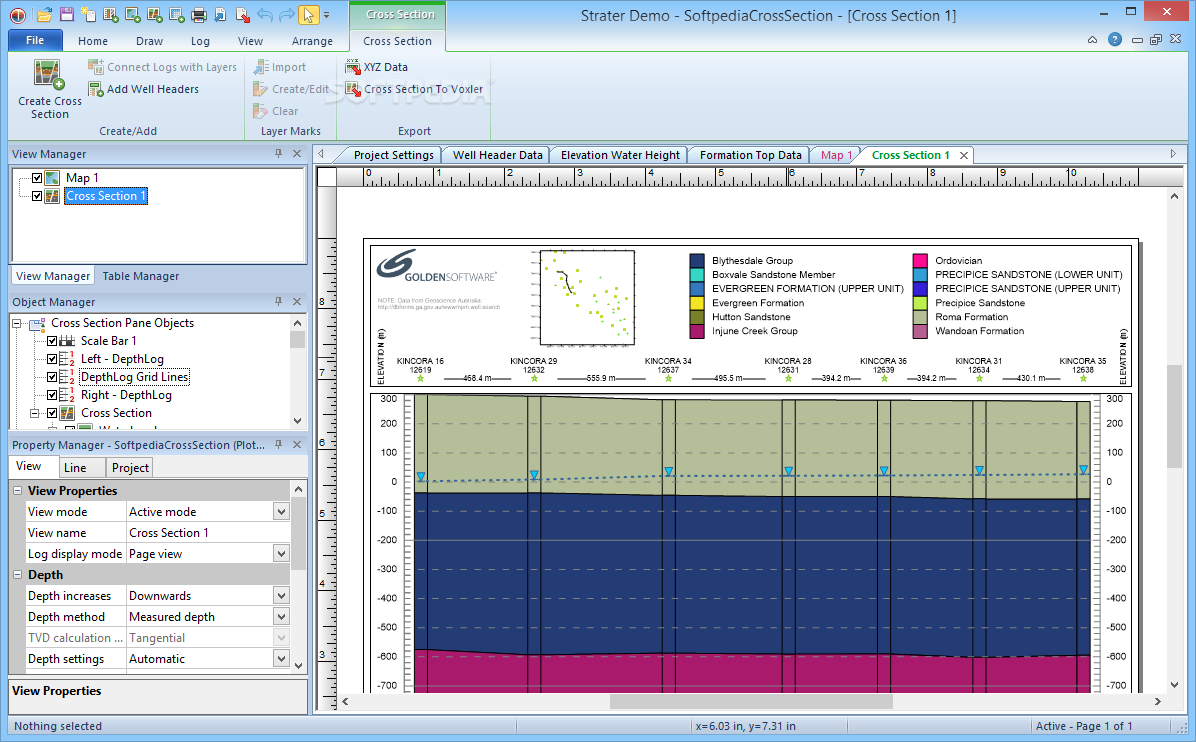Pin the Object Manager panel
The image size is (1196, 742).
278,301
